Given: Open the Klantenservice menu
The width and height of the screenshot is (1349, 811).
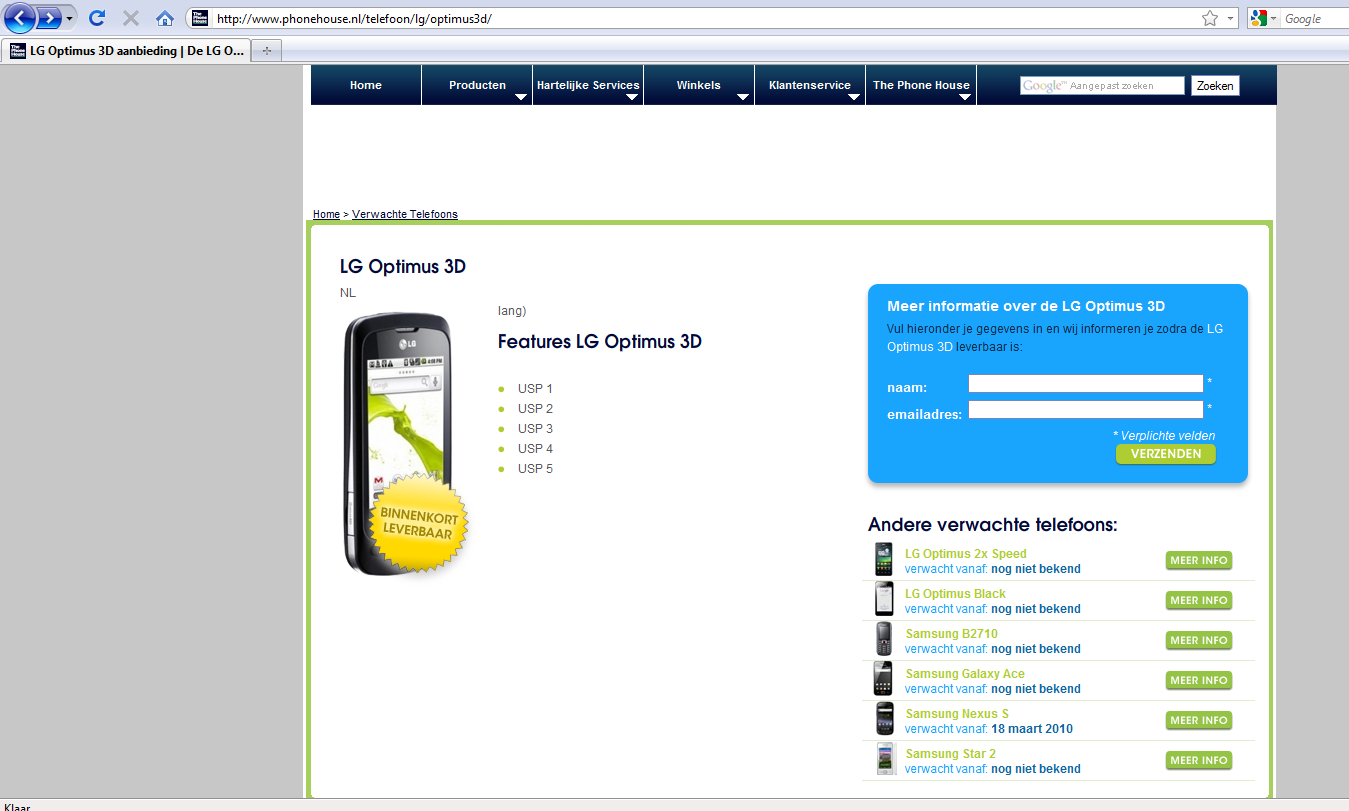Looking at the screenshot, I should point(810,85).
